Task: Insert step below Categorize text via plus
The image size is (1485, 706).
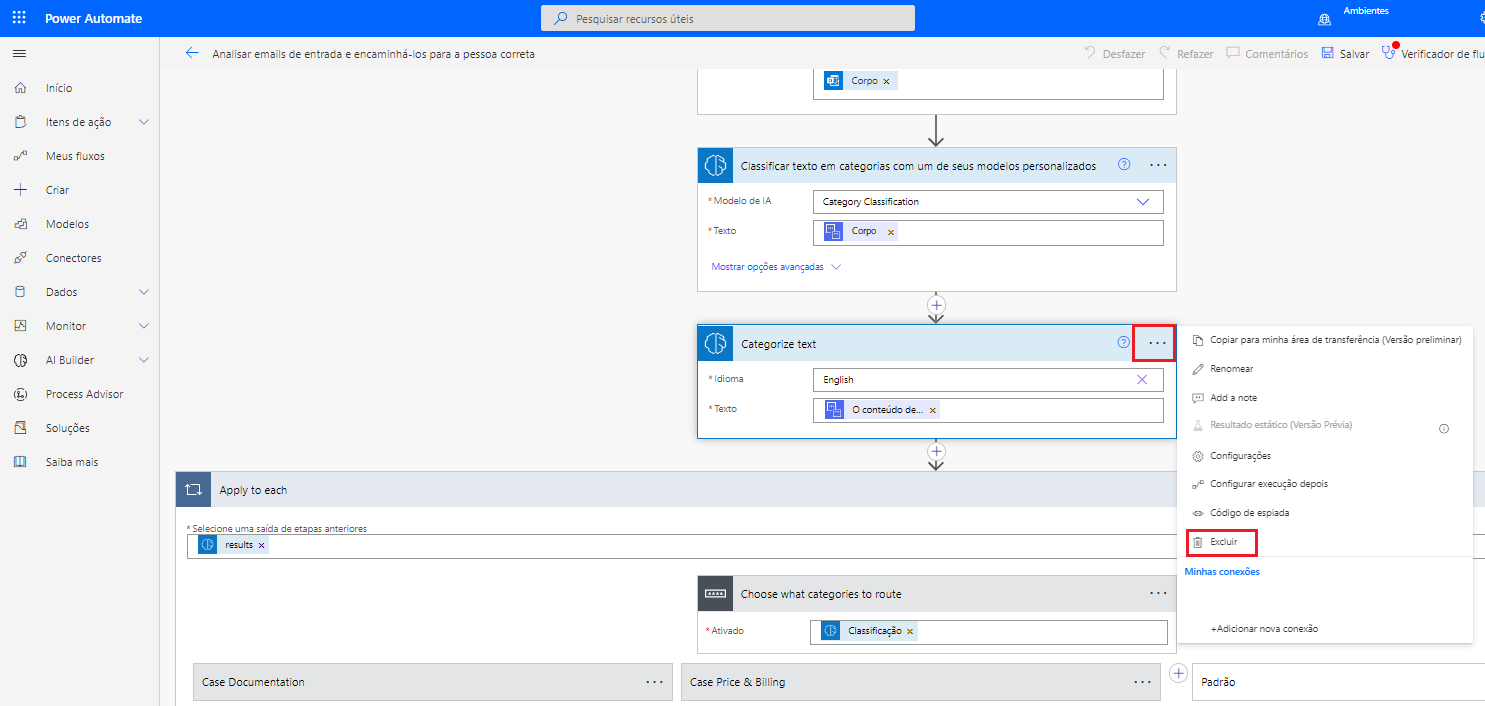Action: [x=936, y=451]
